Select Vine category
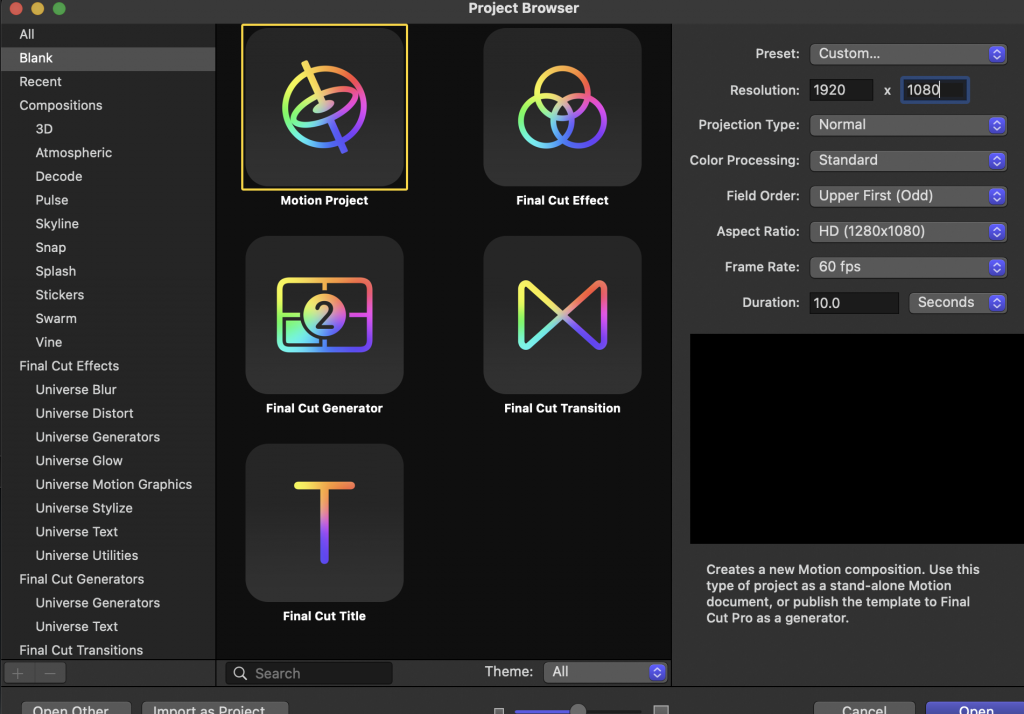Screen dimensions: 1024x714 click(108, 342)
